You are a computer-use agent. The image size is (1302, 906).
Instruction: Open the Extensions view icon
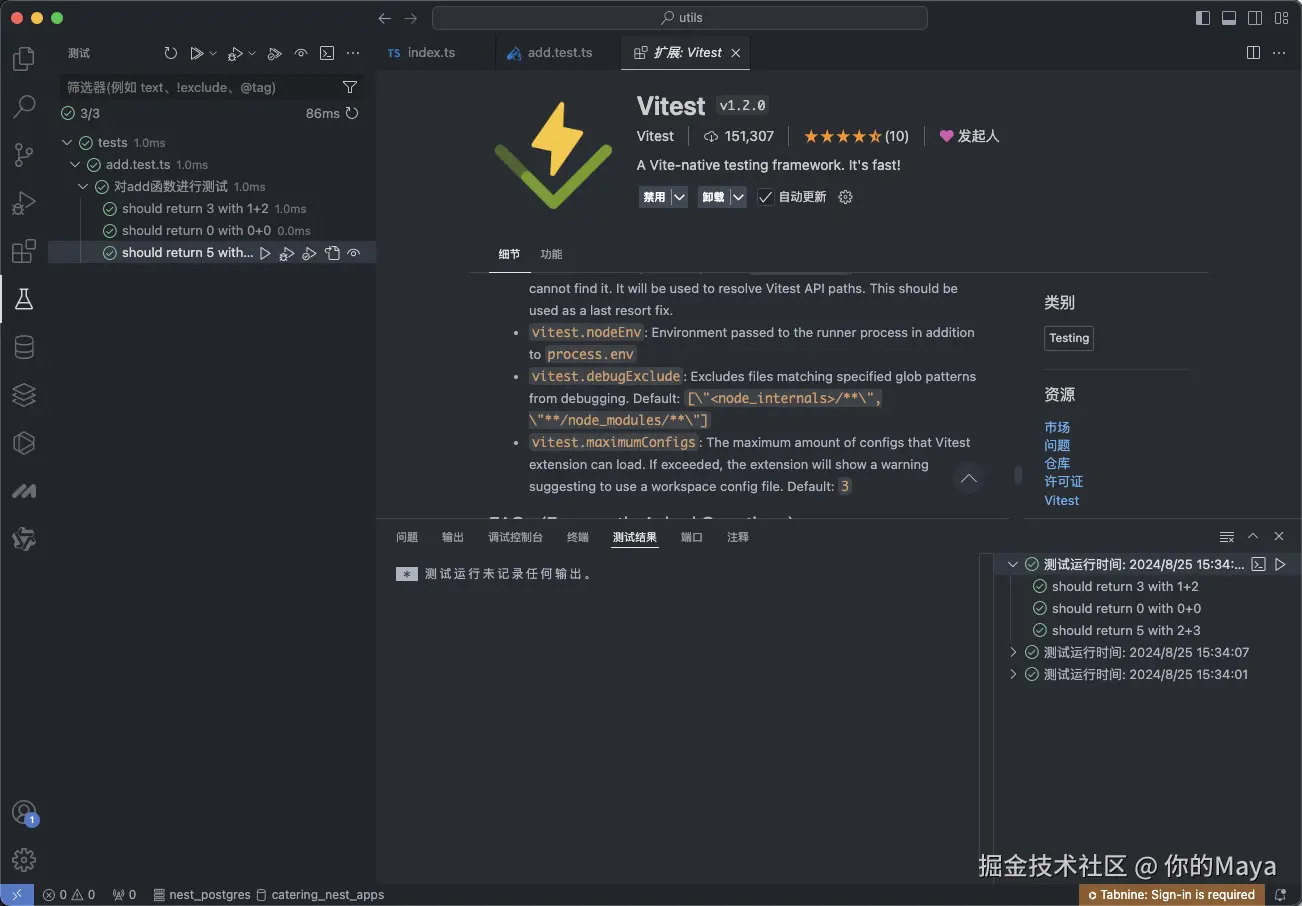[23, 251]
